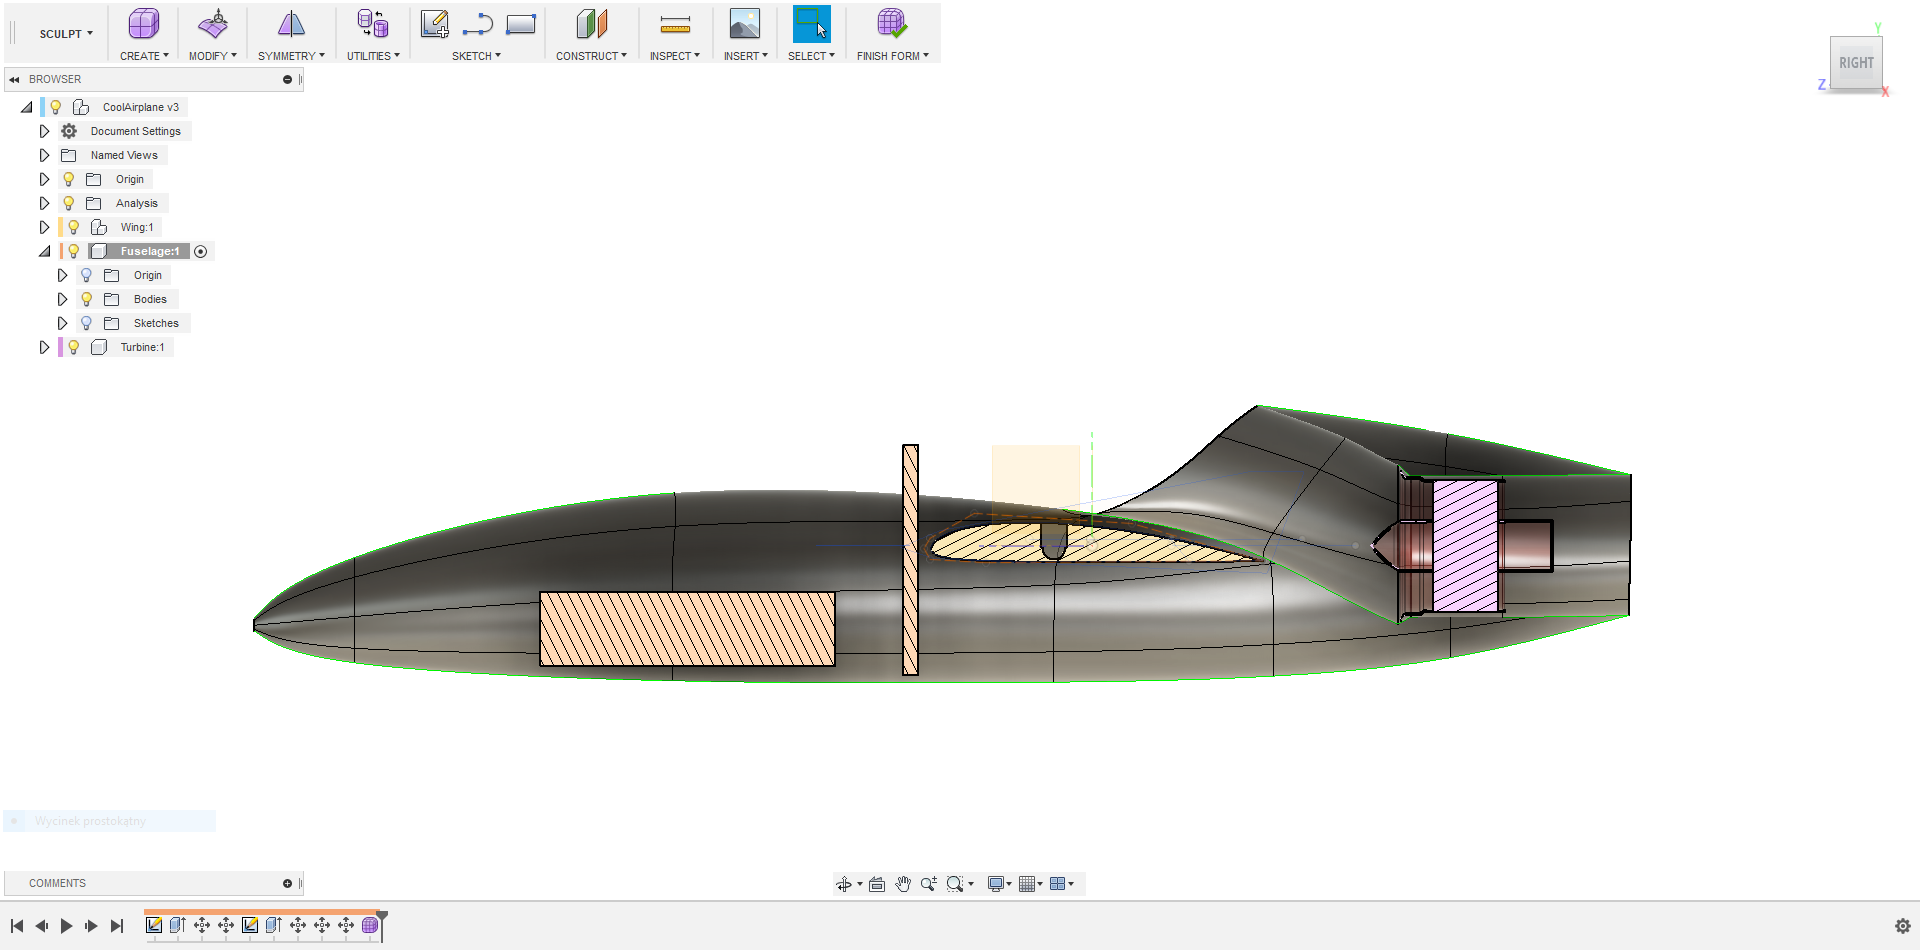Open the SKETCH menu label

[476, 56]
